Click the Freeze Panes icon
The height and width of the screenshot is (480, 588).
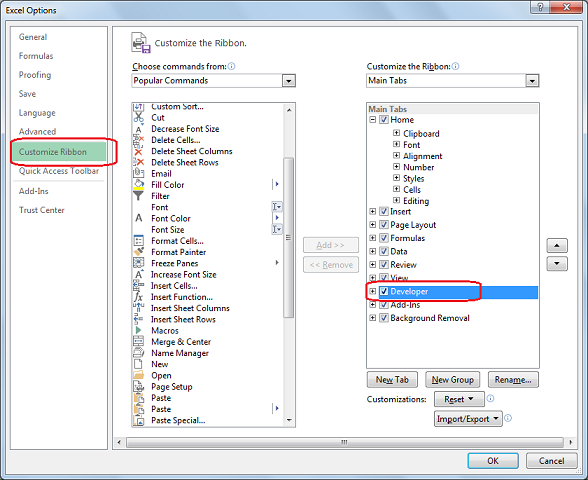(x=138, y=263)
